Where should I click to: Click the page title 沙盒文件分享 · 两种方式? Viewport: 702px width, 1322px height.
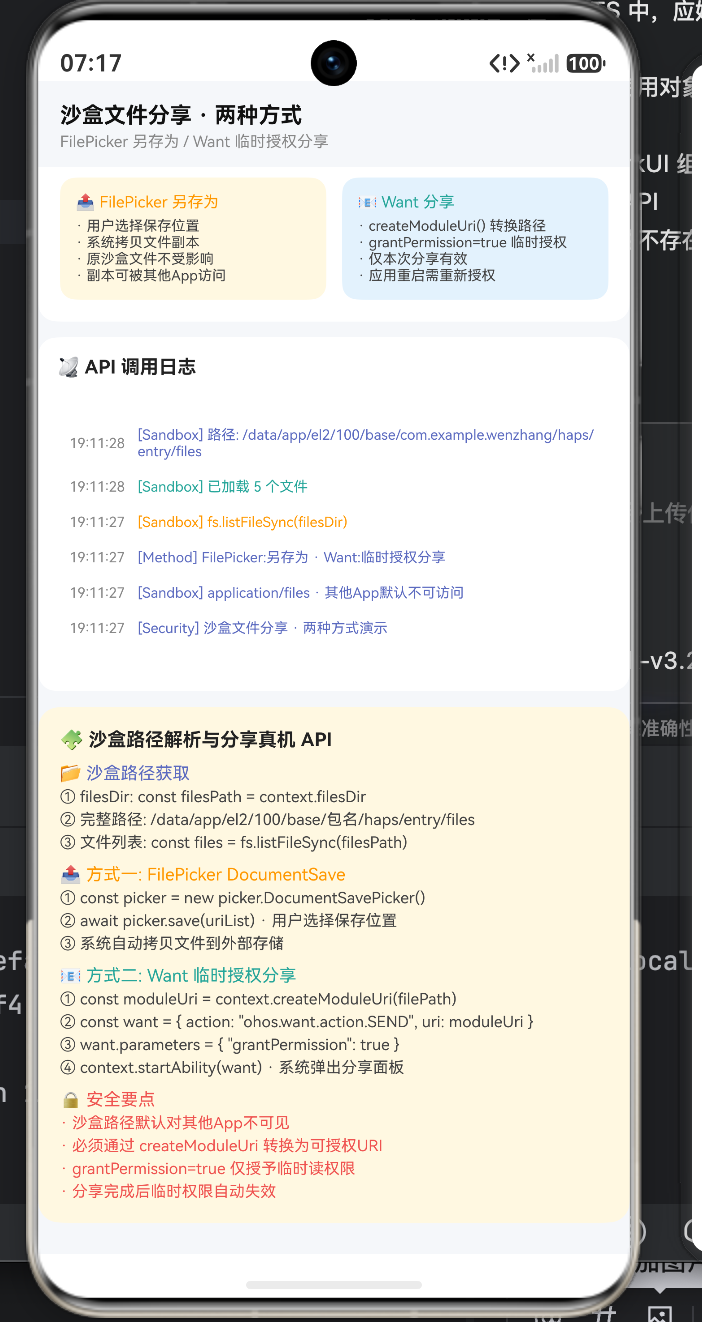(181, 115)
